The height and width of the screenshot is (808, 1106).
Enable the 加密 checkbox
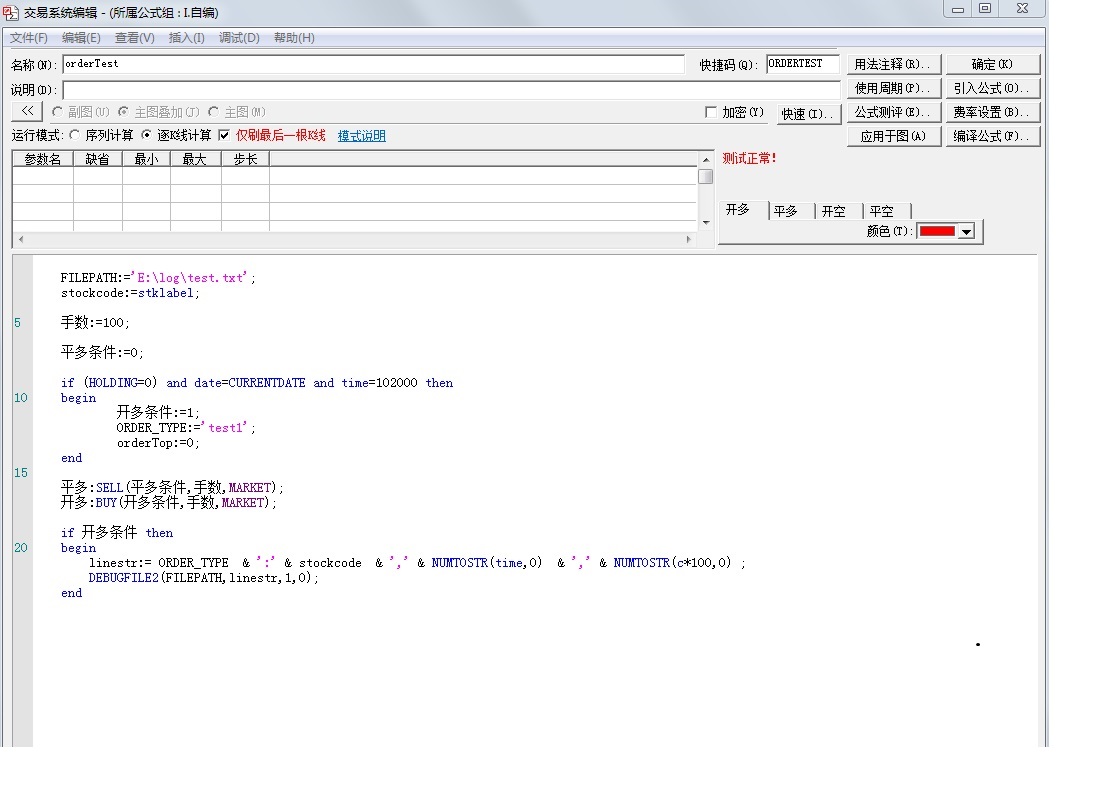point(711,112)
